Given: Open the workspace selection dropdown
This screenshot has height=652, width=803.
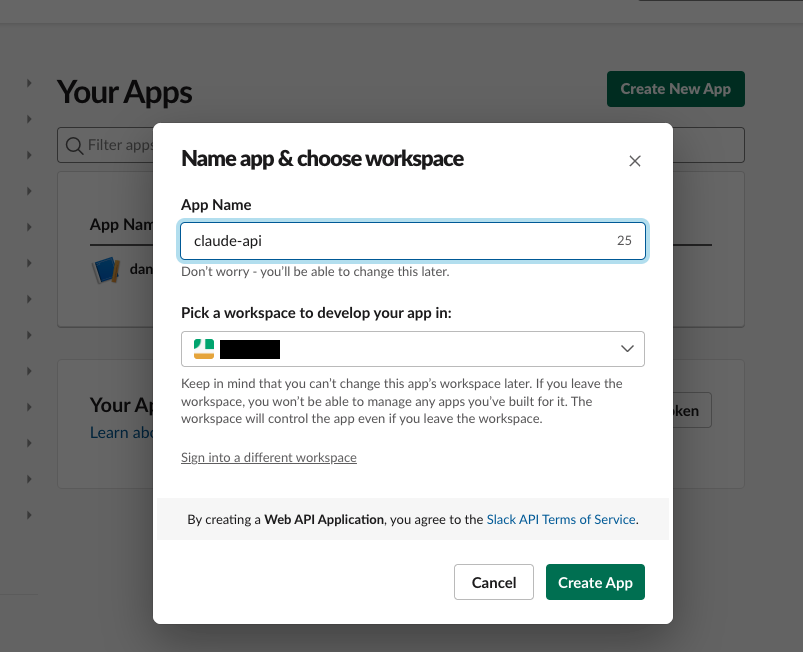Looking at the screenshot, I should click(x=412, y=348).
